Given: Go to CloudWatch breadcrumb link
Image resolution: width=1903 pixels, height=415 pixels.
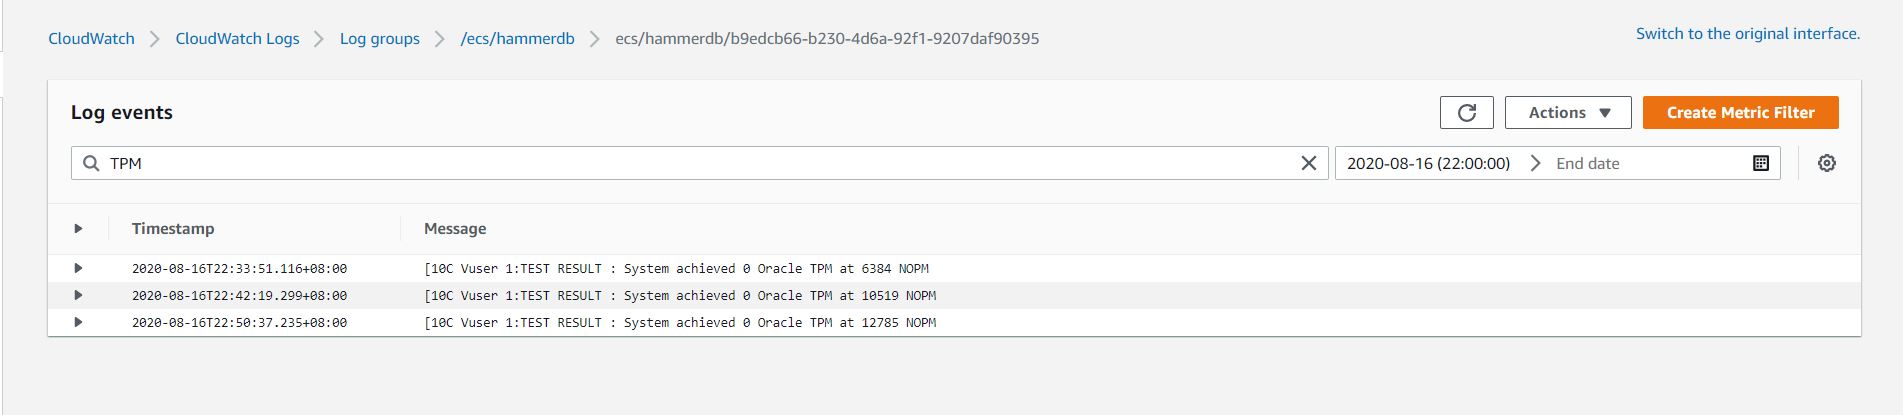Looking at the screenshot, I should pyautogui.click(x=91, y=39).
